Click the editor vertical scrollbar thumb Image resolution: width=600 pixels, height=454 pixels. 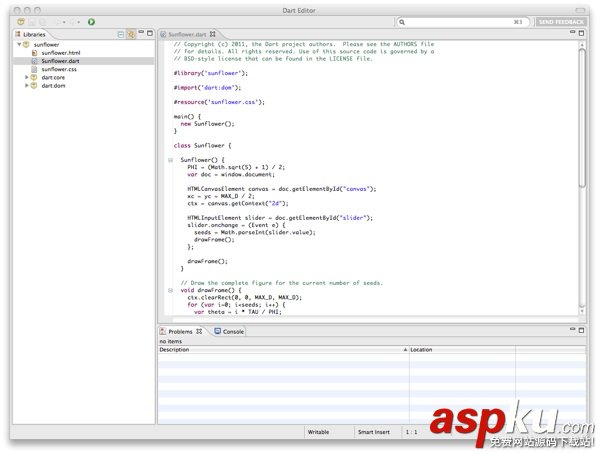coord(582,118)
